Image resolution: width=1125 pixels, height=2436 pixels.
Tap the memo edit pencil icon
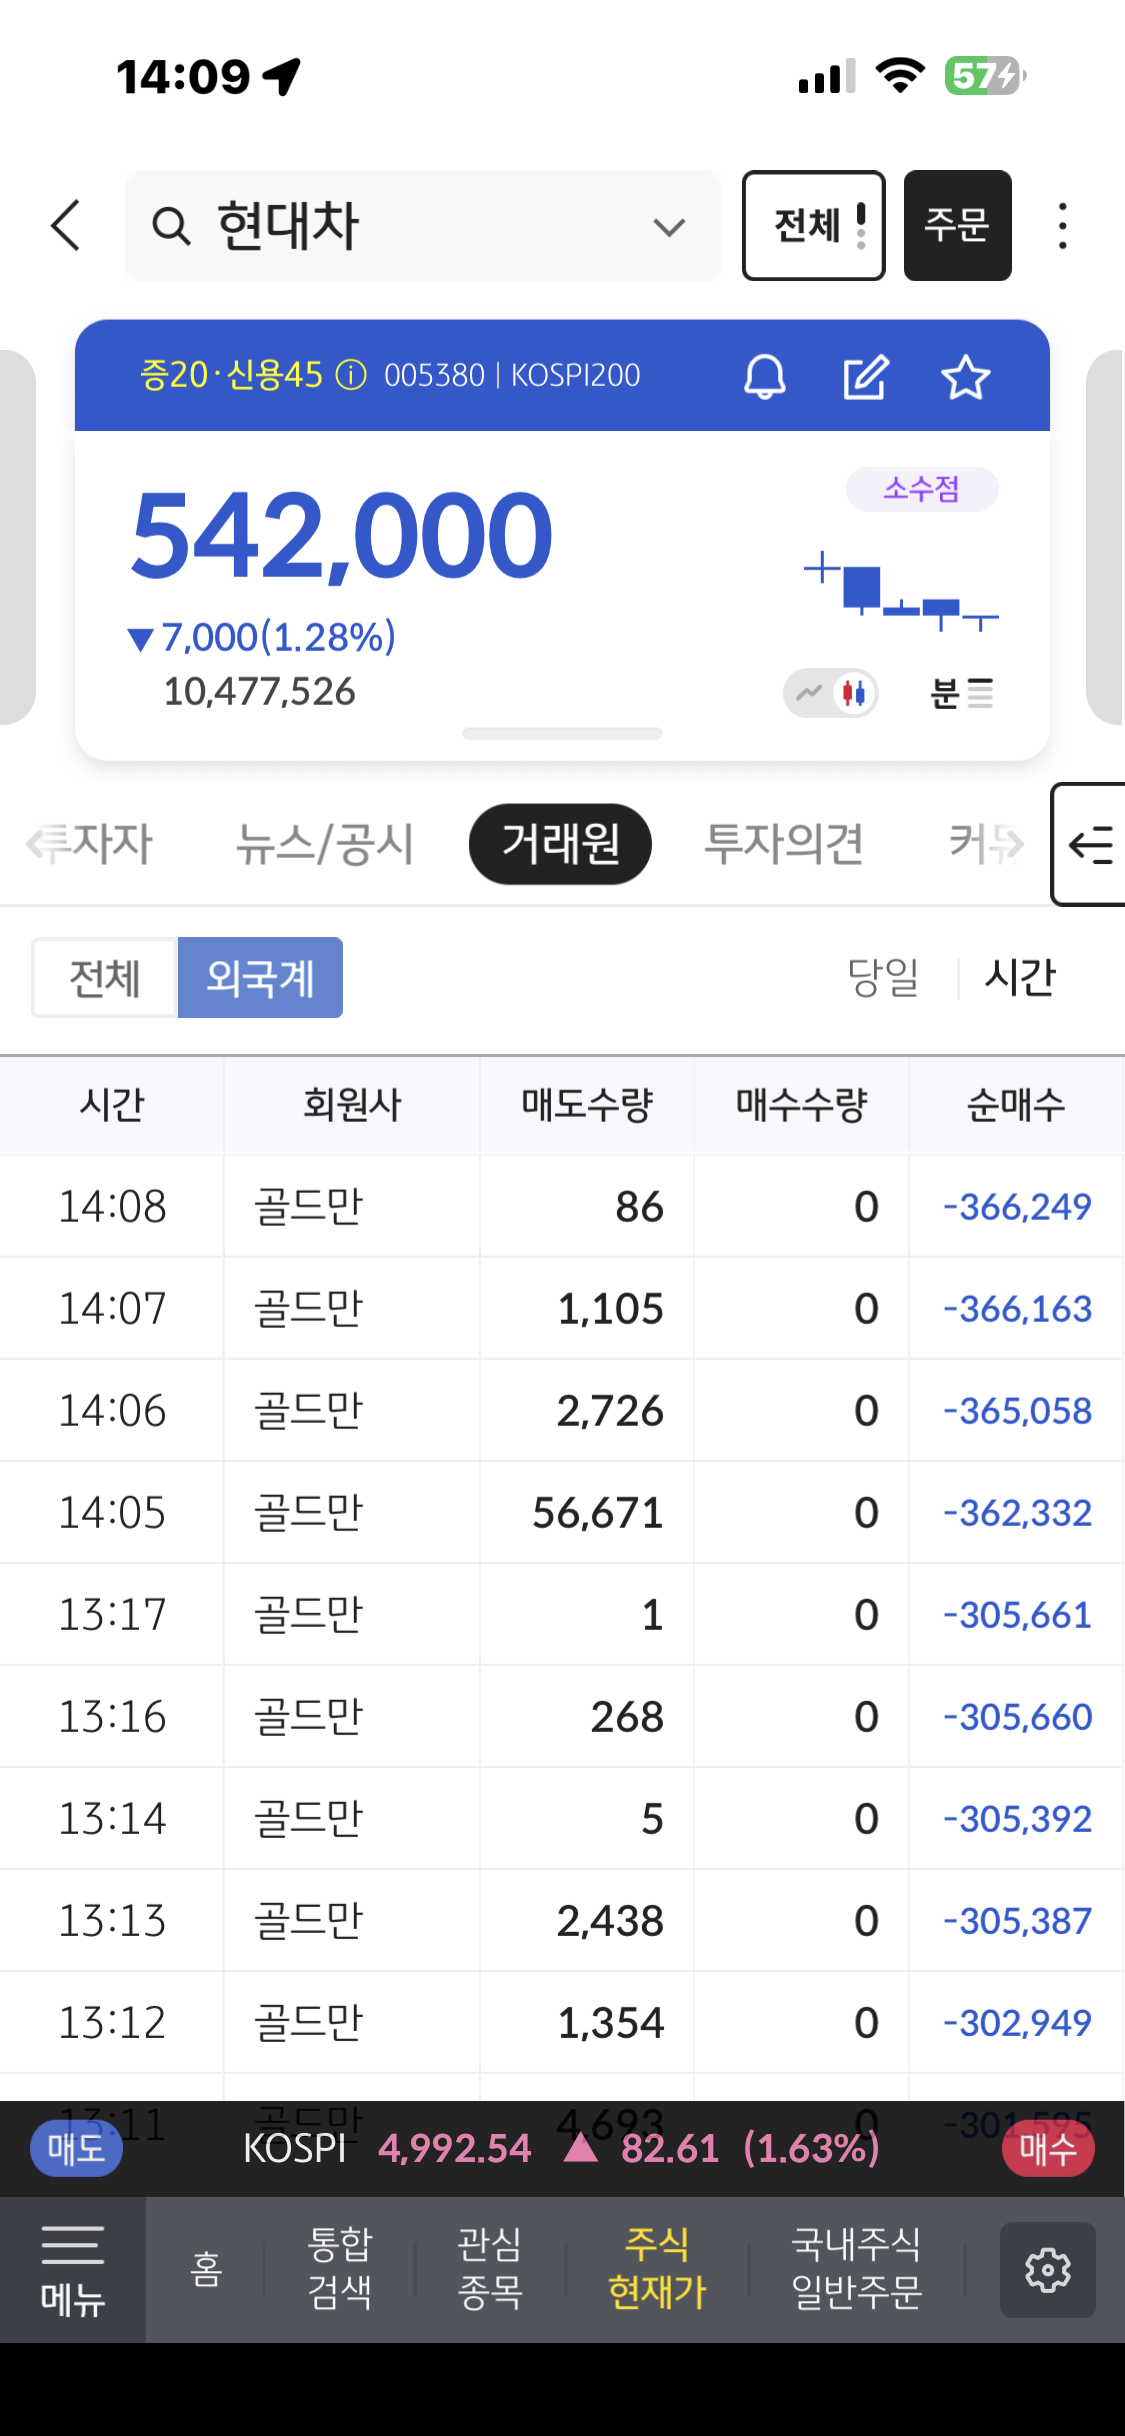pos(865,377)
